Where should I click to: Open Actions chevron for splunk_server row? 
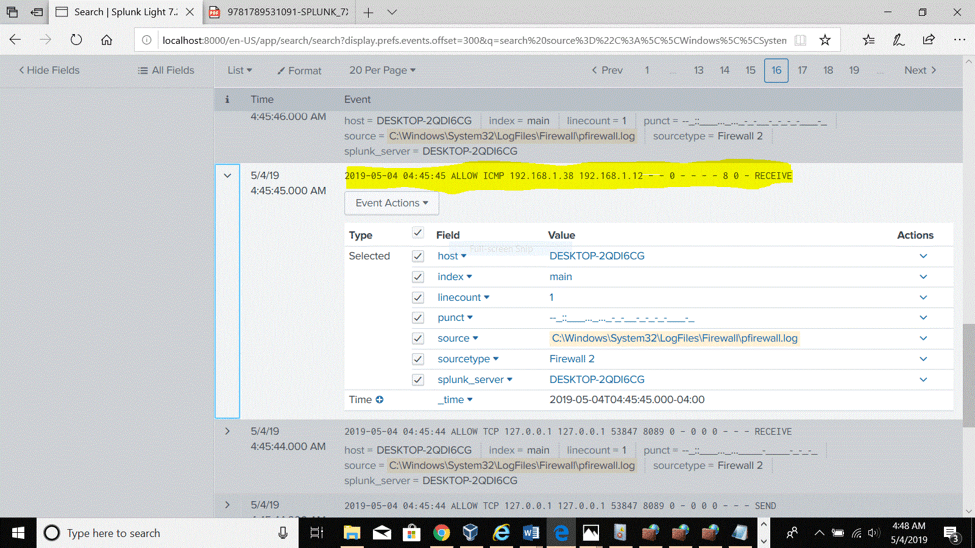pos(923,379)
